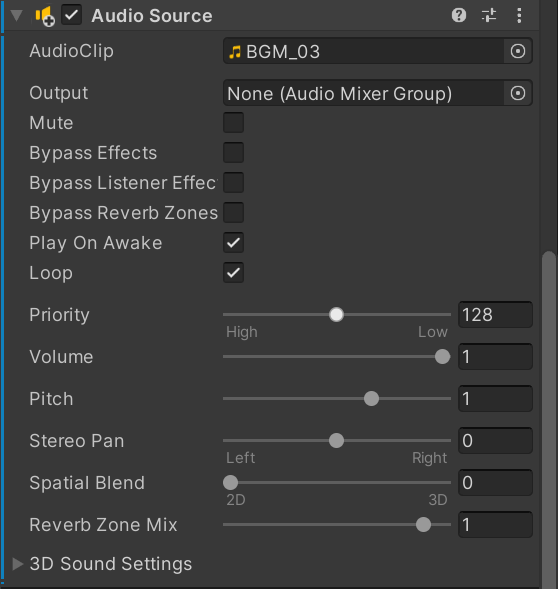Image resolution: width=558 pixels, height=589 pixels.
Task: Uncheck Play On Awake
Action: tap(233, 243)
